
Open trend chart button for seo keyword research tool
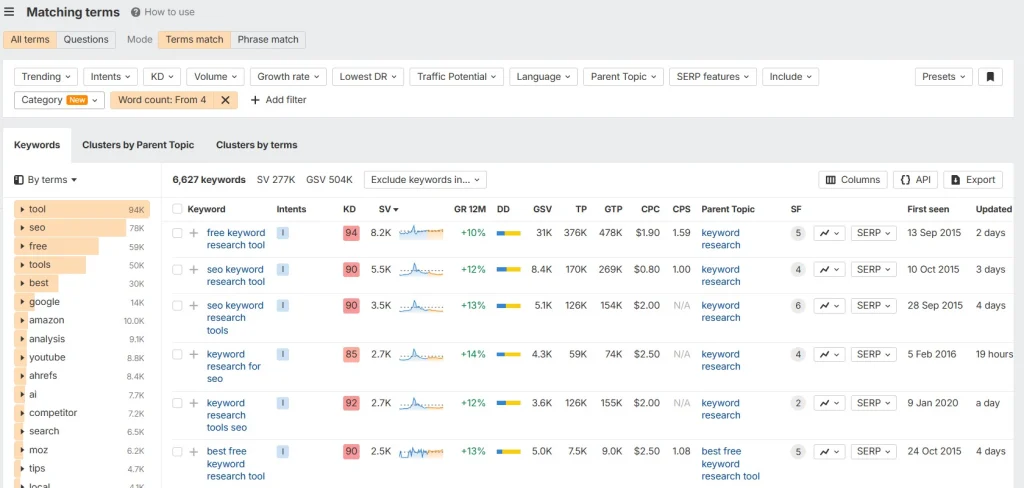click(x=829, y=269)
